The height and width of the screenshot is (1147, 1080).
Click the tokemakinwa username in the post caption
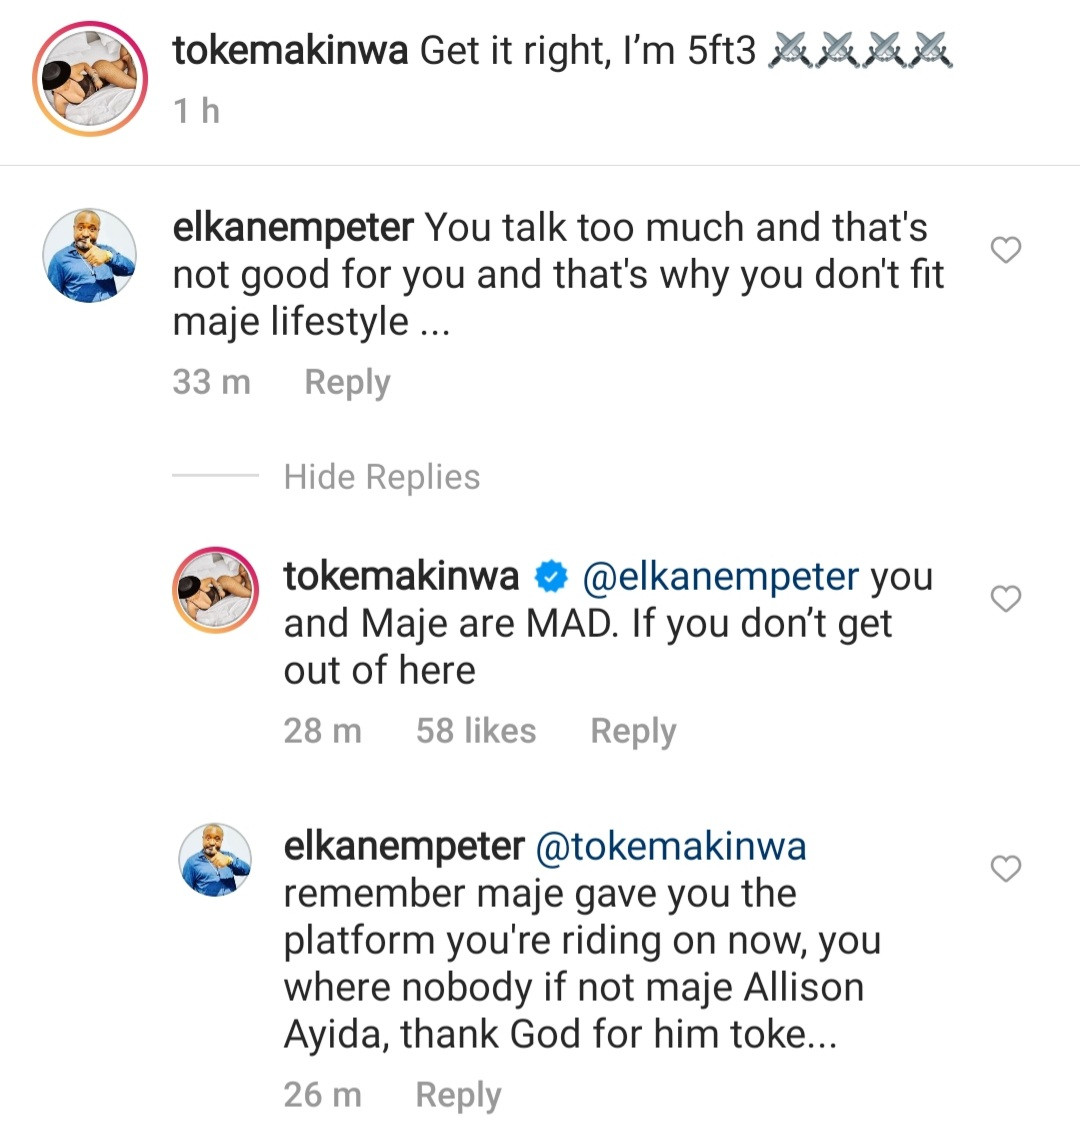click(x=290, y=50)
